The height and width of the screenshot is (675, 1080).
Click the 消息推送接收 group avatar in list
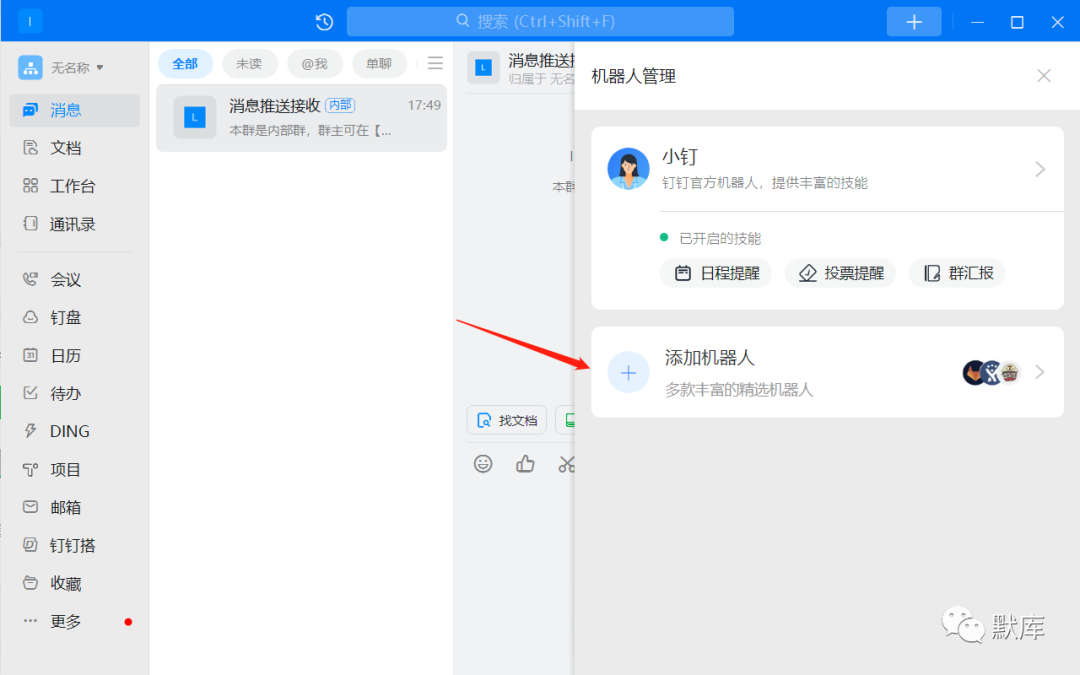(195, 118)
